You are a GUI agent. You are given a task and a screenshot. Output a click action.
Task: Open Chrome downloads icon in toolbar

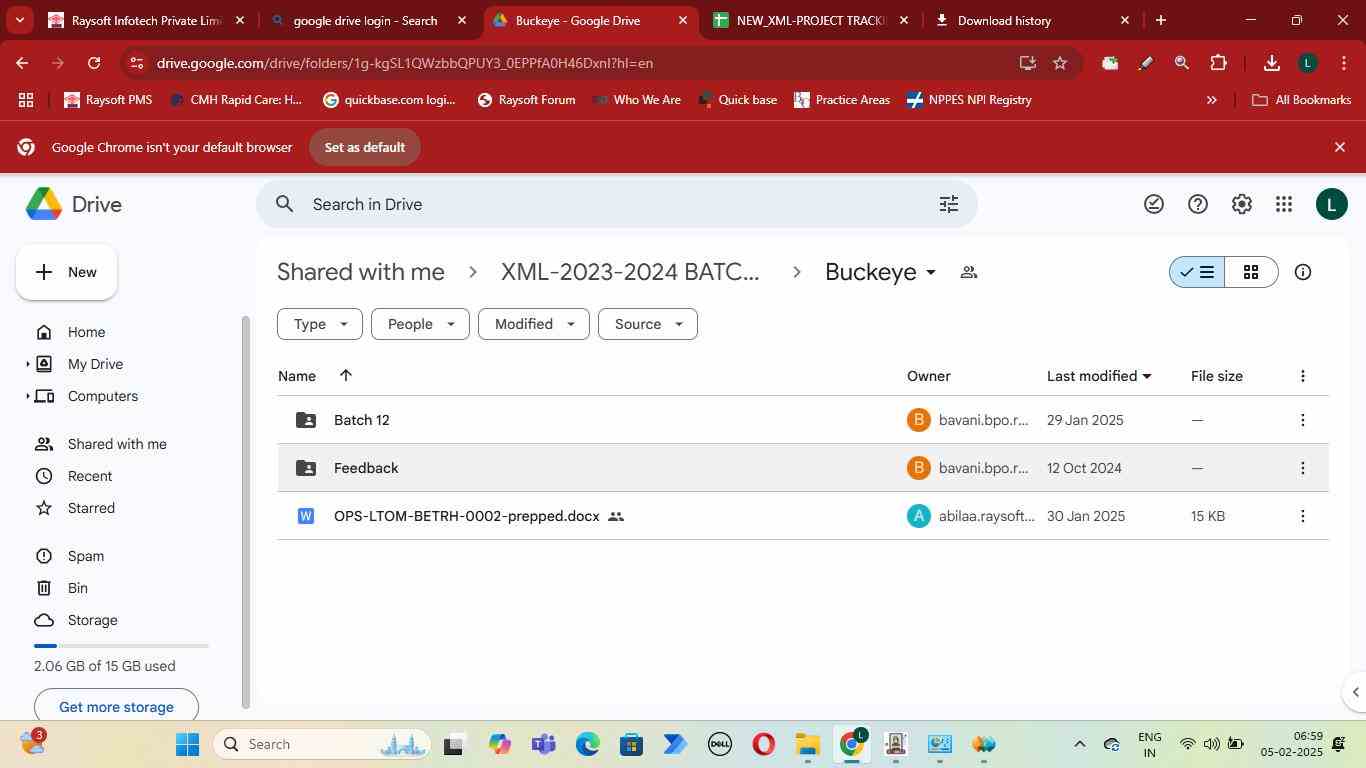(x=1271, y=63)
